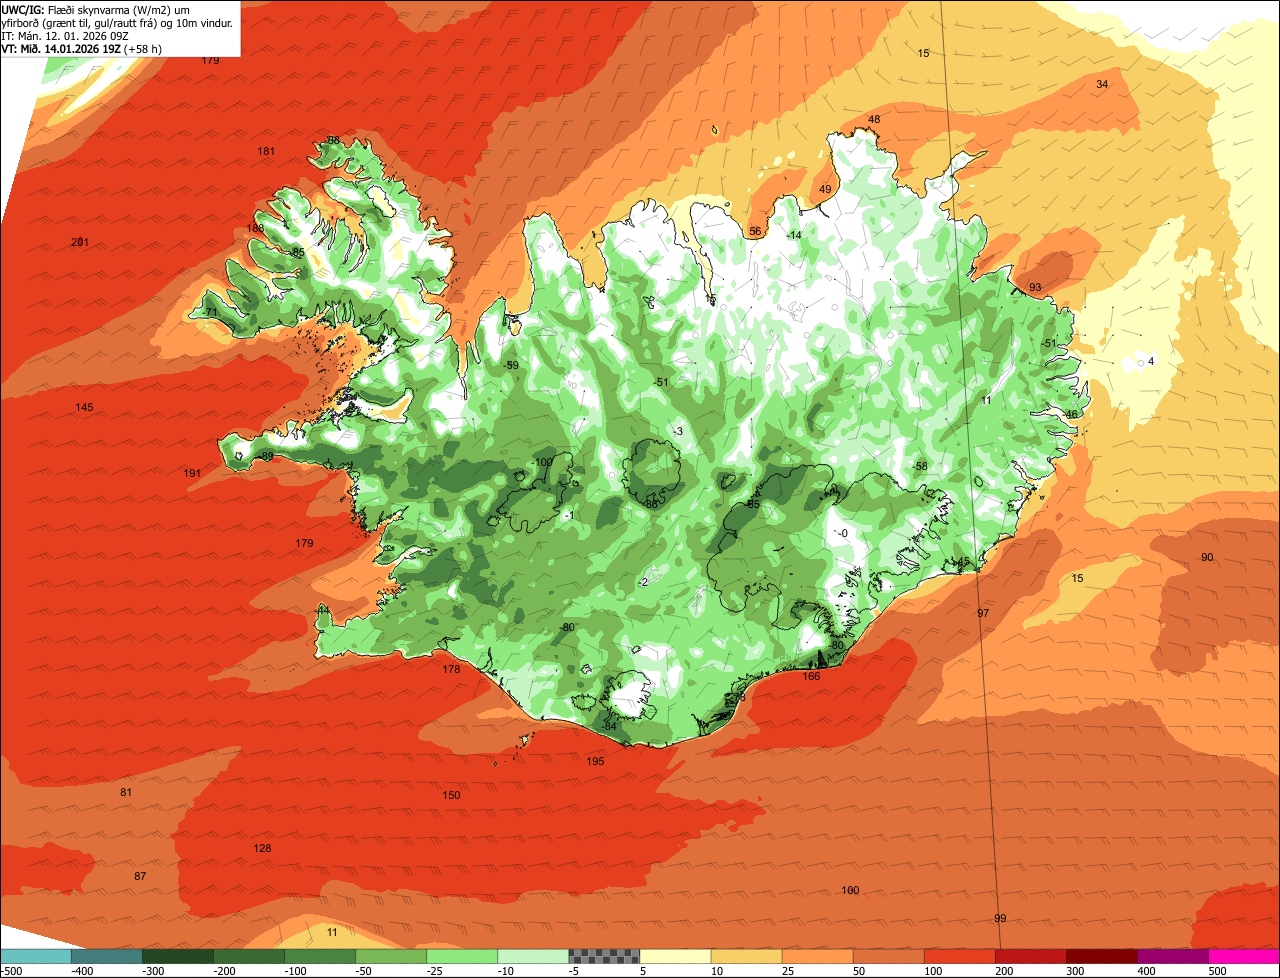Pick the darkest green swatch between -300 and -200

pos(177,956)
